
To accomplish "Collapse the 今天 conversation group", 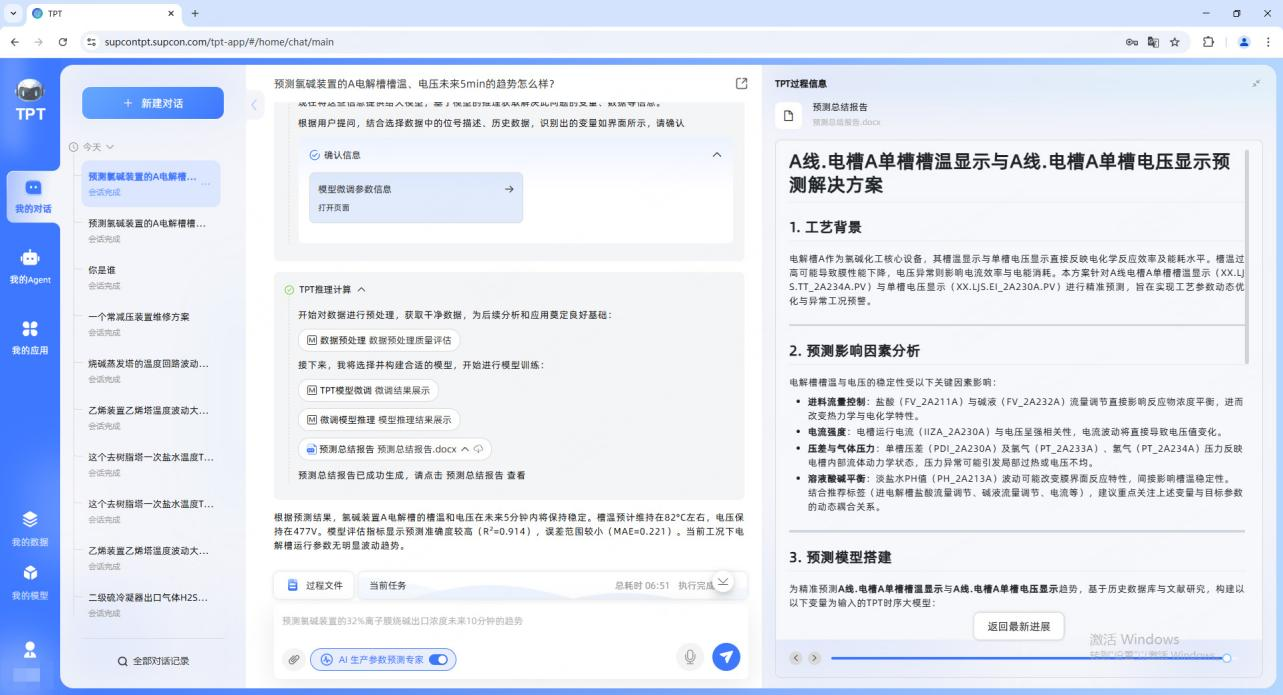I will (x=110, y=147).
